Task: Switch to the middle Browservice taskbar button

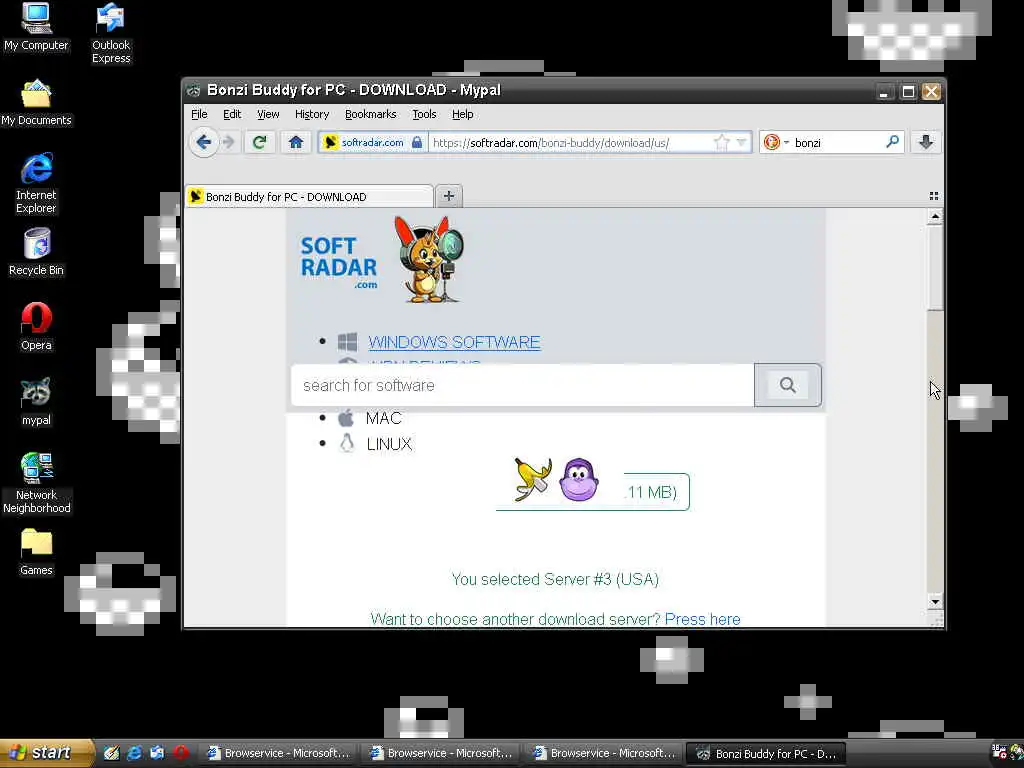Action: point(441,754)
